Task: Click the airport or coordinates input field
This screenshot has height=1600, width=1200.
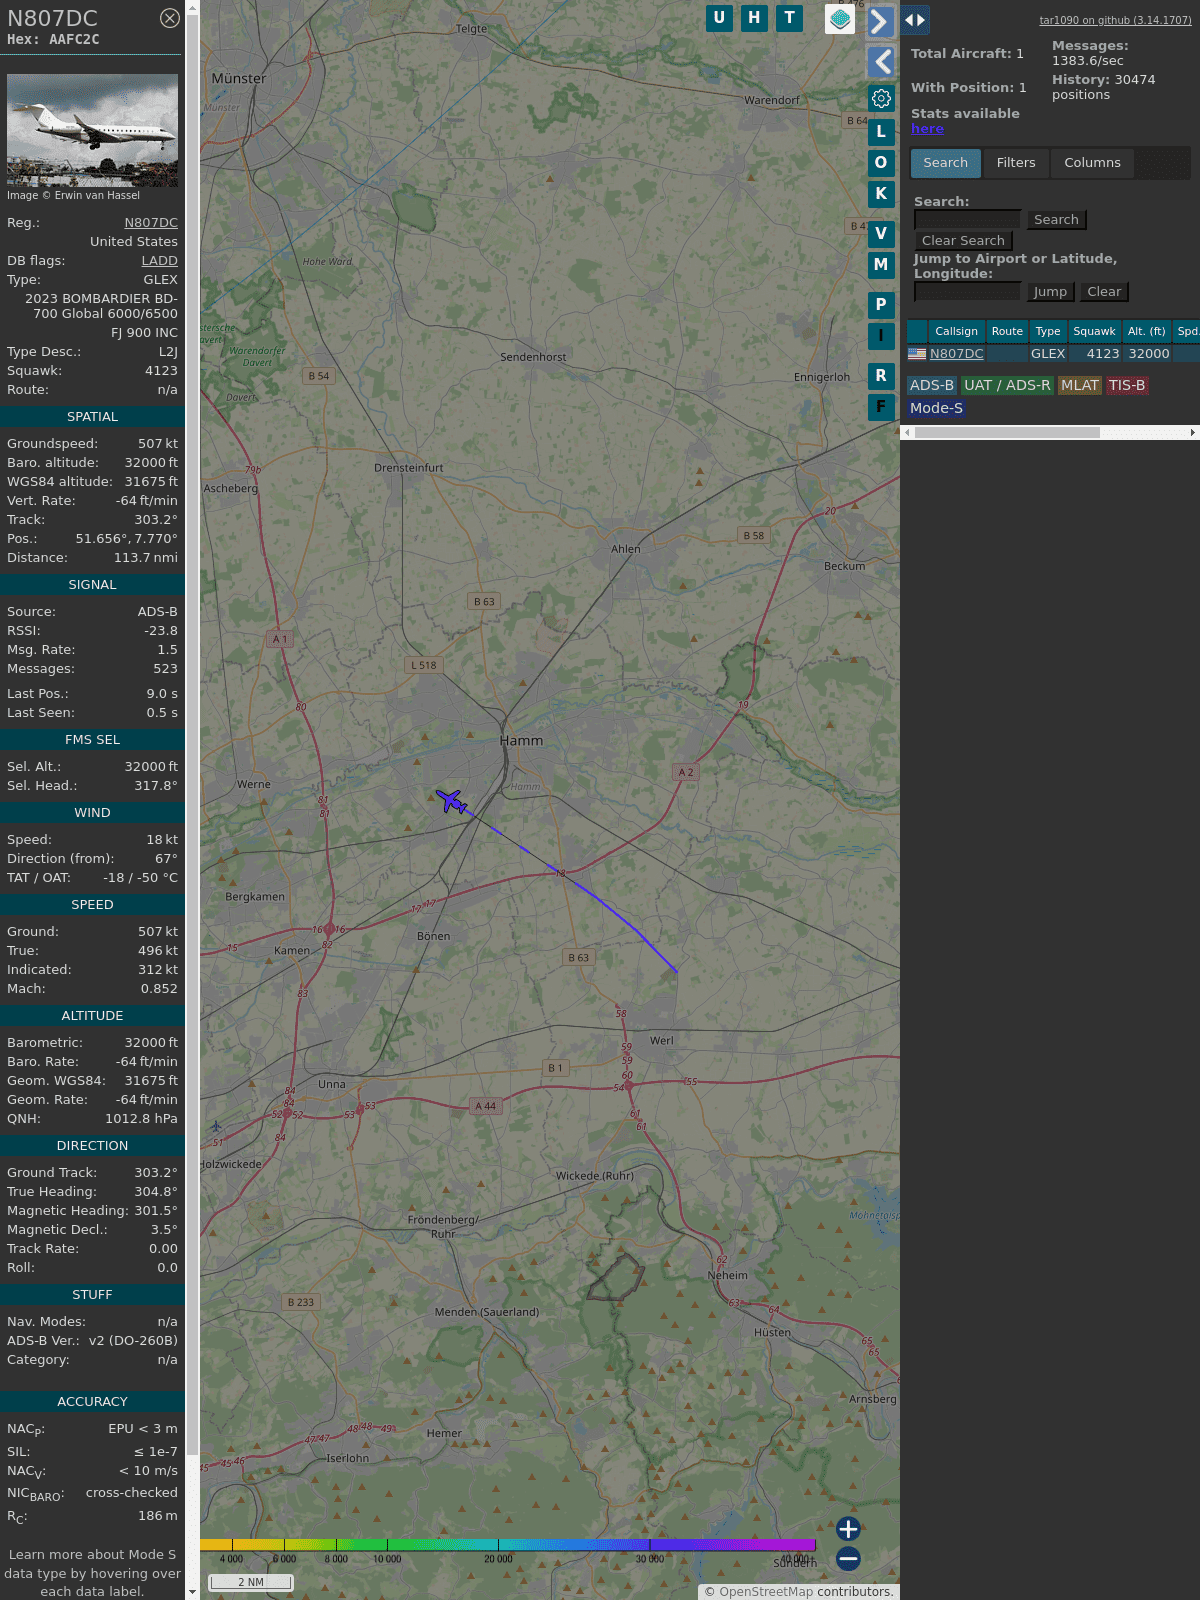Action: click(967, 292)
